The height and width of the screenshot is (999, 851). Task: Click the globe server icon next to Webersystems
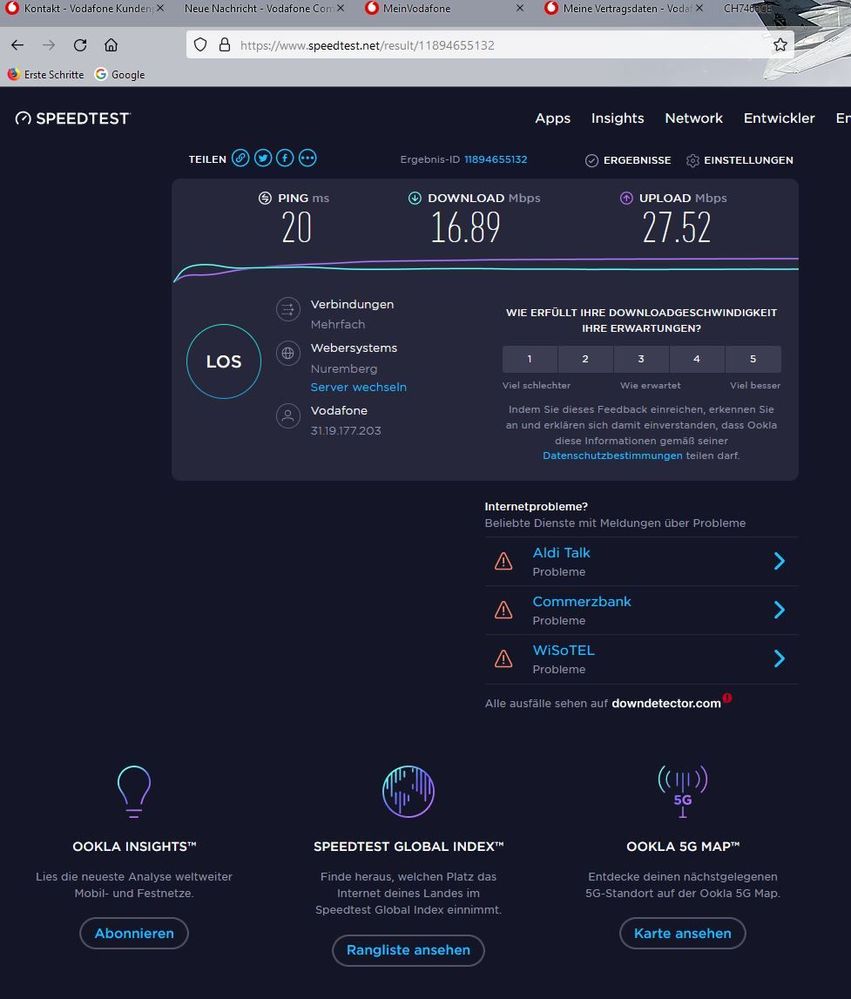point(288,353)
